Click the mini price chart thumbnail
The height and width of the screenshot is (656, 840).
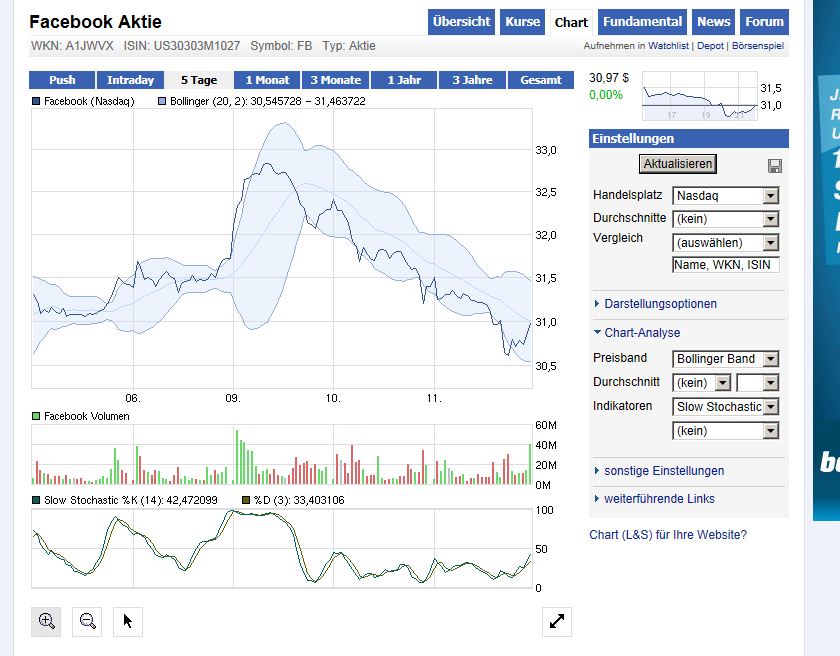pos(700,96)
